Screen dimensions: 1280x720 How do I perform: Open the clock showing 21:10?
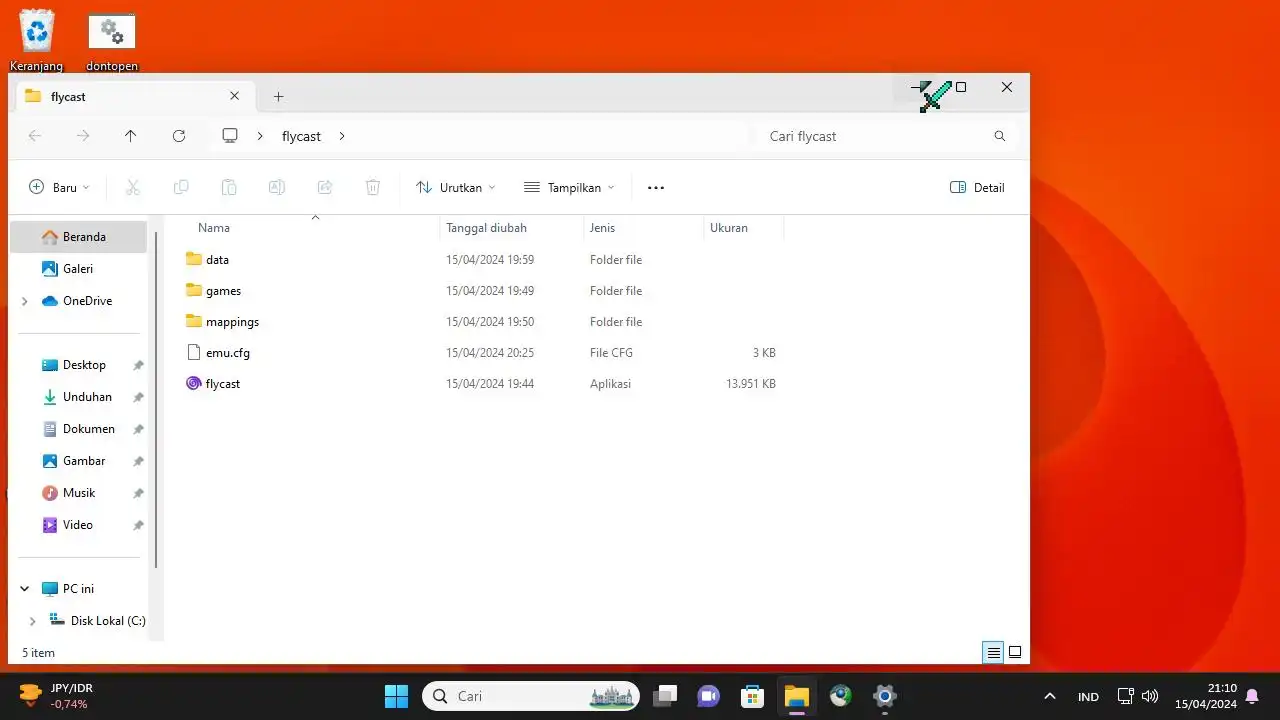[1205, 696]
